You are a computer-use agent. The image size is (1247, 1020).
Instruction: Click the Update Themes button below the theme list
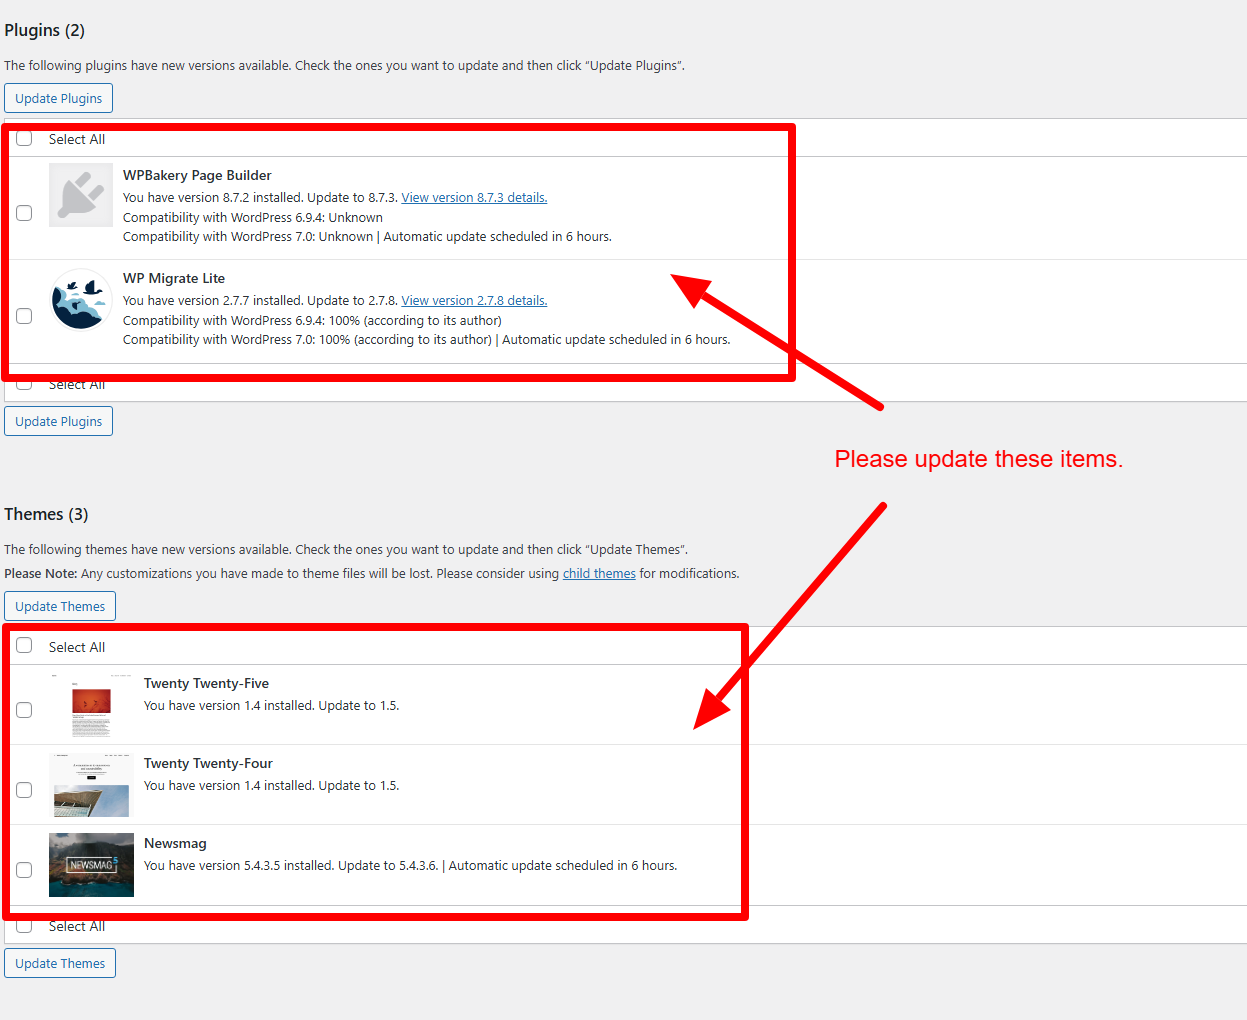coord(60,963)
